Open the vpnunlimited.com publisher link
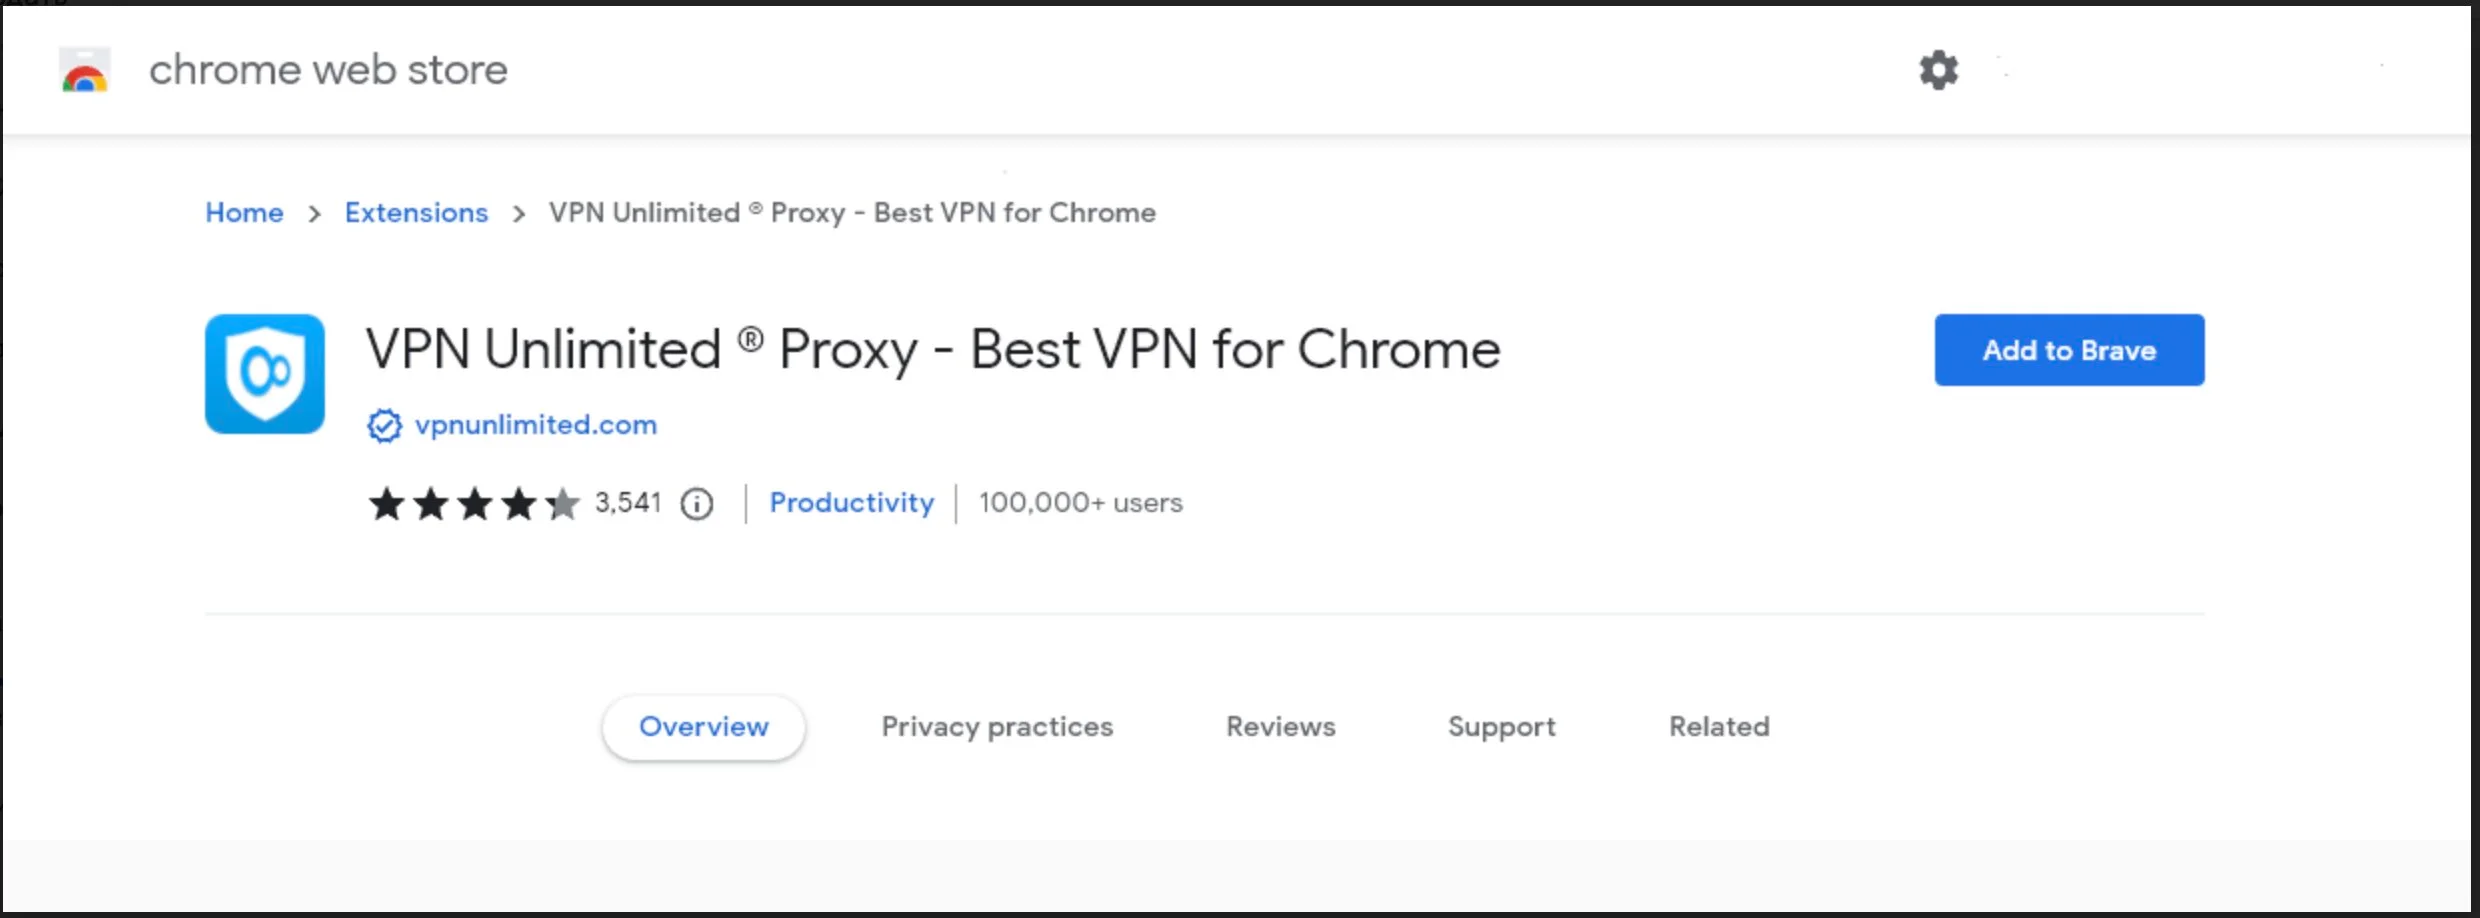The height and width of the screenshot is (918, 2480). pos(536,425)
